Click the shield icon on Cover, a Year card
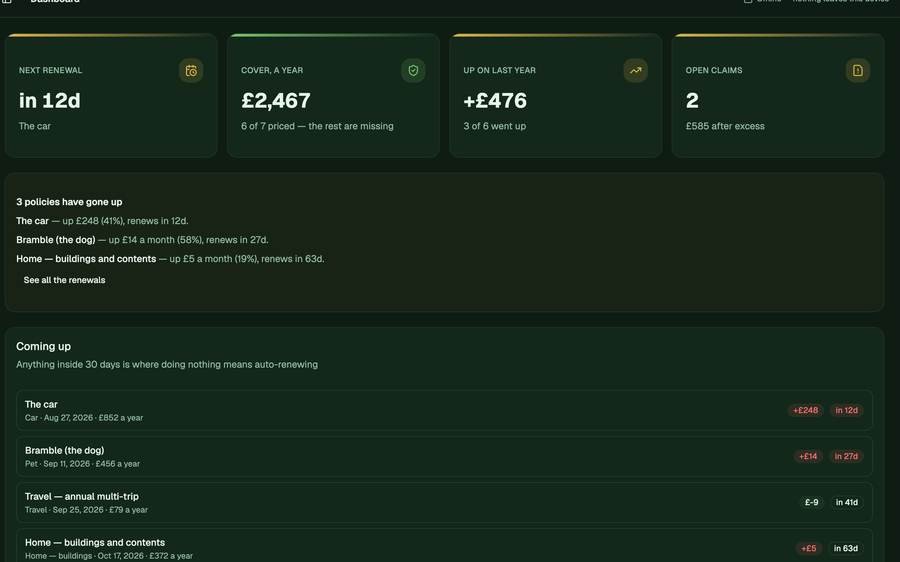This screenshot has height=562, width=900. tap(413, 71)
